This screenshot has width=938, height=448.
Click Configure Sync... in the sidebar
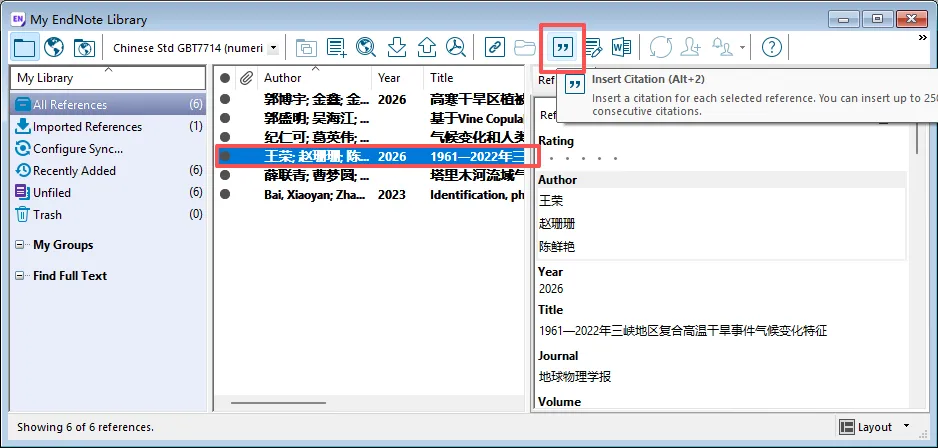[108, 149]
